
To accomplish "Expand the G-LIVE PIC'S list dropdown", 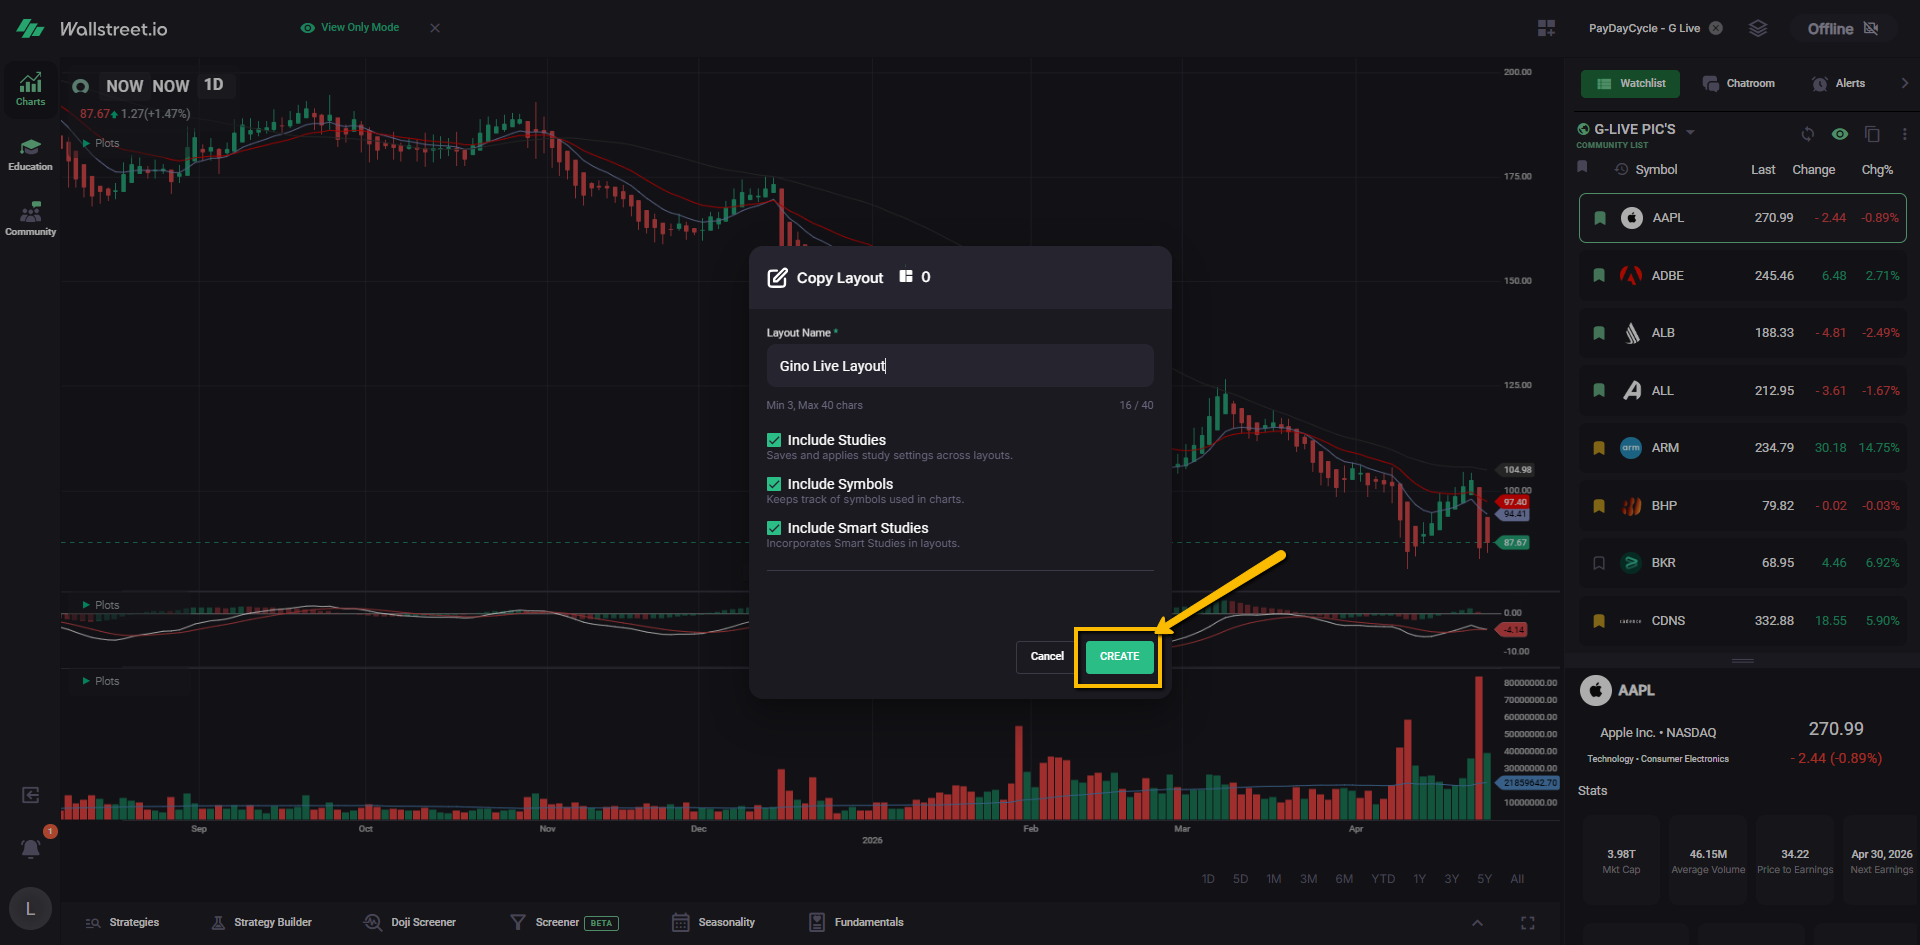I will coord(1690,132).
